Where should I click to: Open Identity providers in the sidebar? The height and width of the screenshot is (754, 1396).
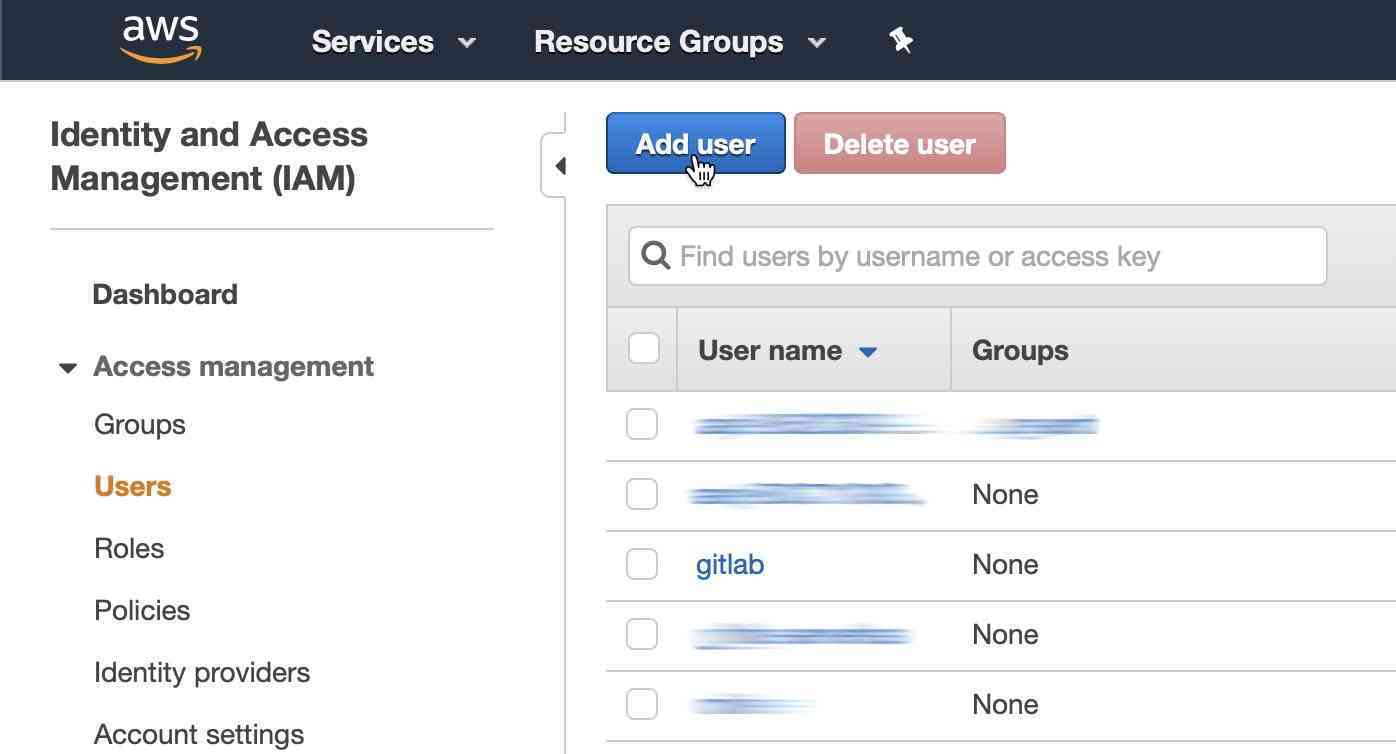pos(202,673)
